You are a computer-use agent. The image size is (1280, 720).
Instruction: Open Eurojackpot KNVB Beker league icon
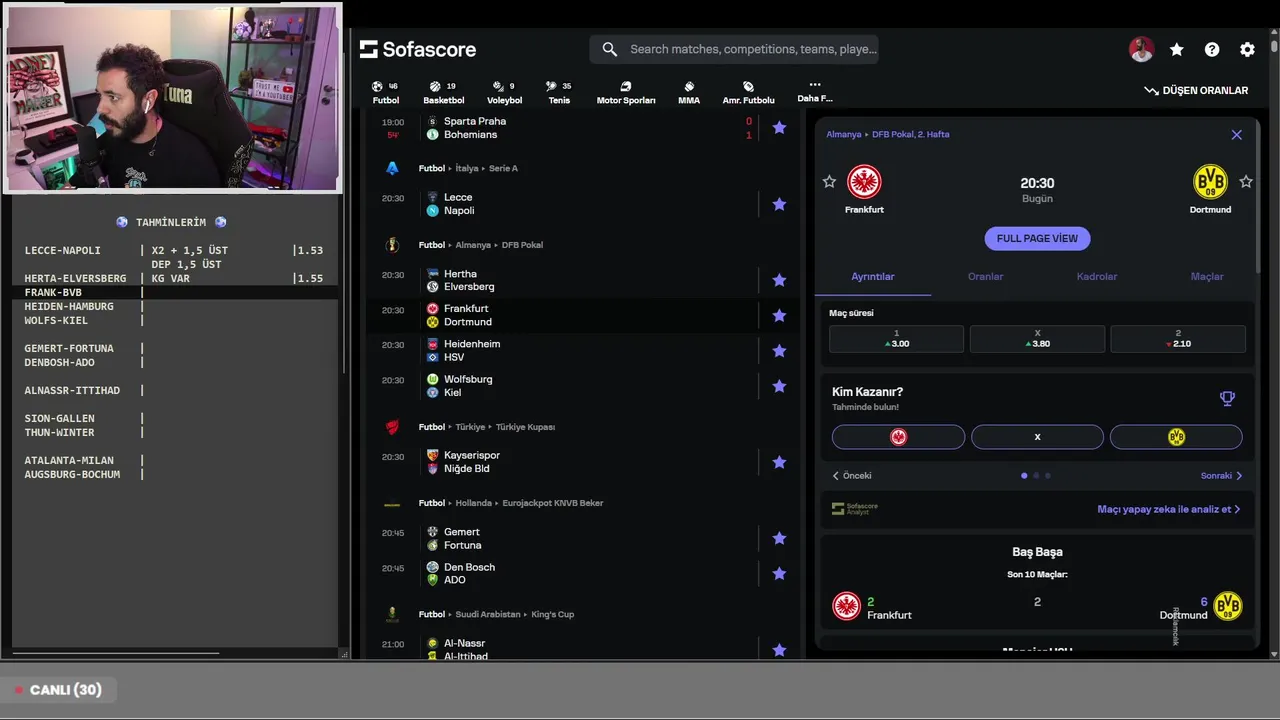(x=392, y=503)
